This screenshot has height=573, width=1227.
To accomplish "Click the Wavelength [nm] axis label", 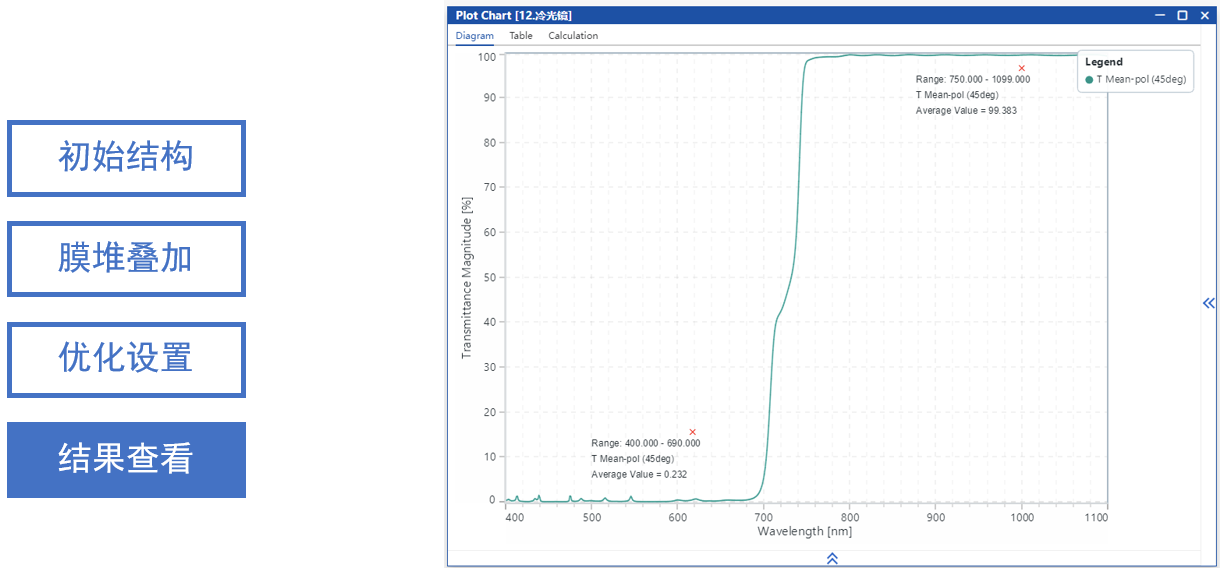I will pyautogui.click(x=804, y=531).
